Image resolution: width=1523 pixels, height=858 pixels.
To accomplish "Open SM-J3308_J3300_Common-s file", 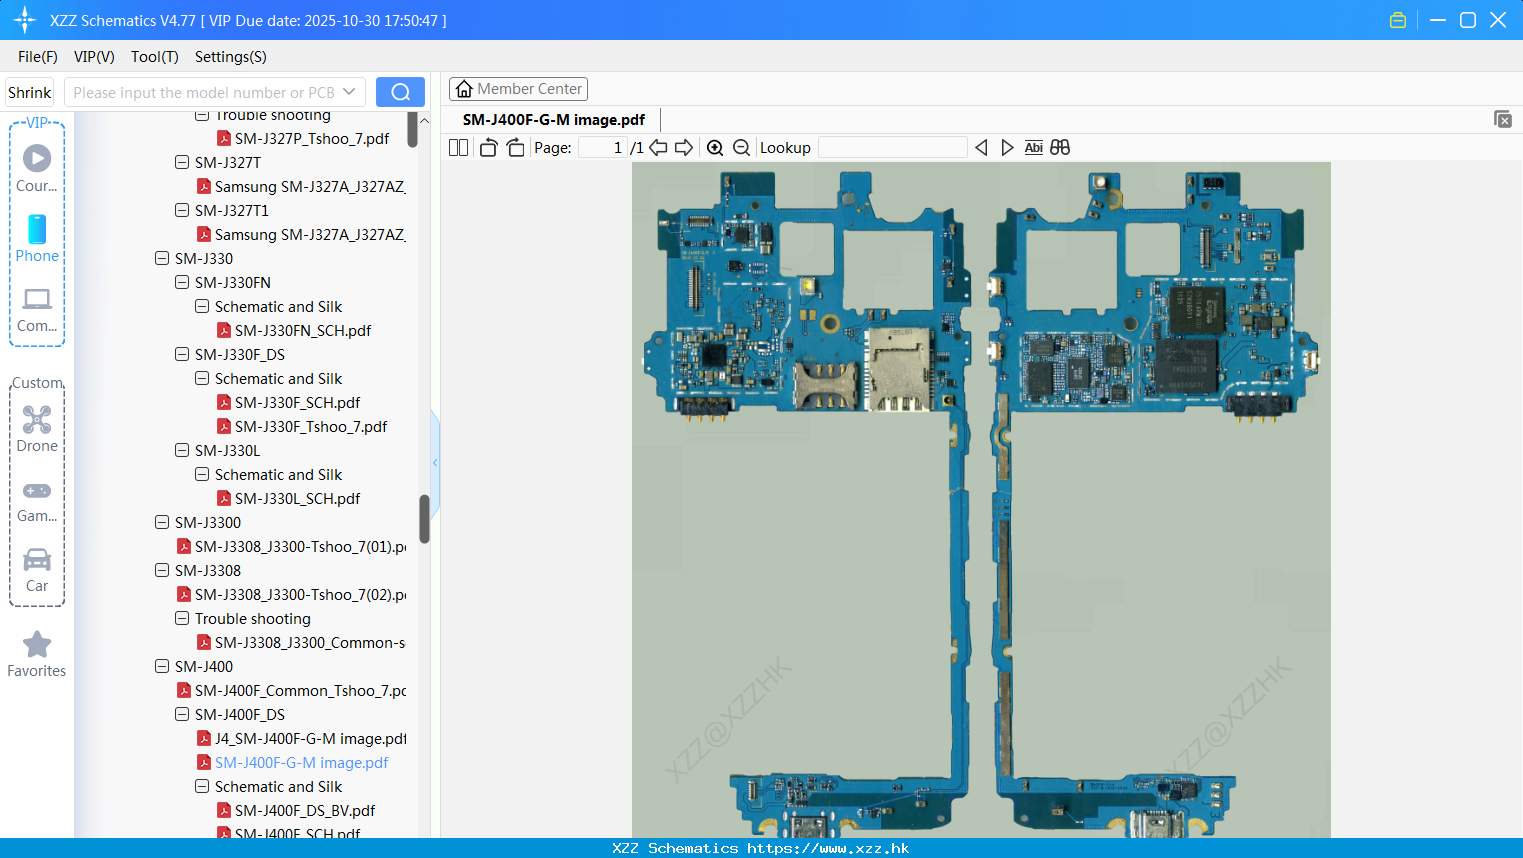I will pos(309,642).
